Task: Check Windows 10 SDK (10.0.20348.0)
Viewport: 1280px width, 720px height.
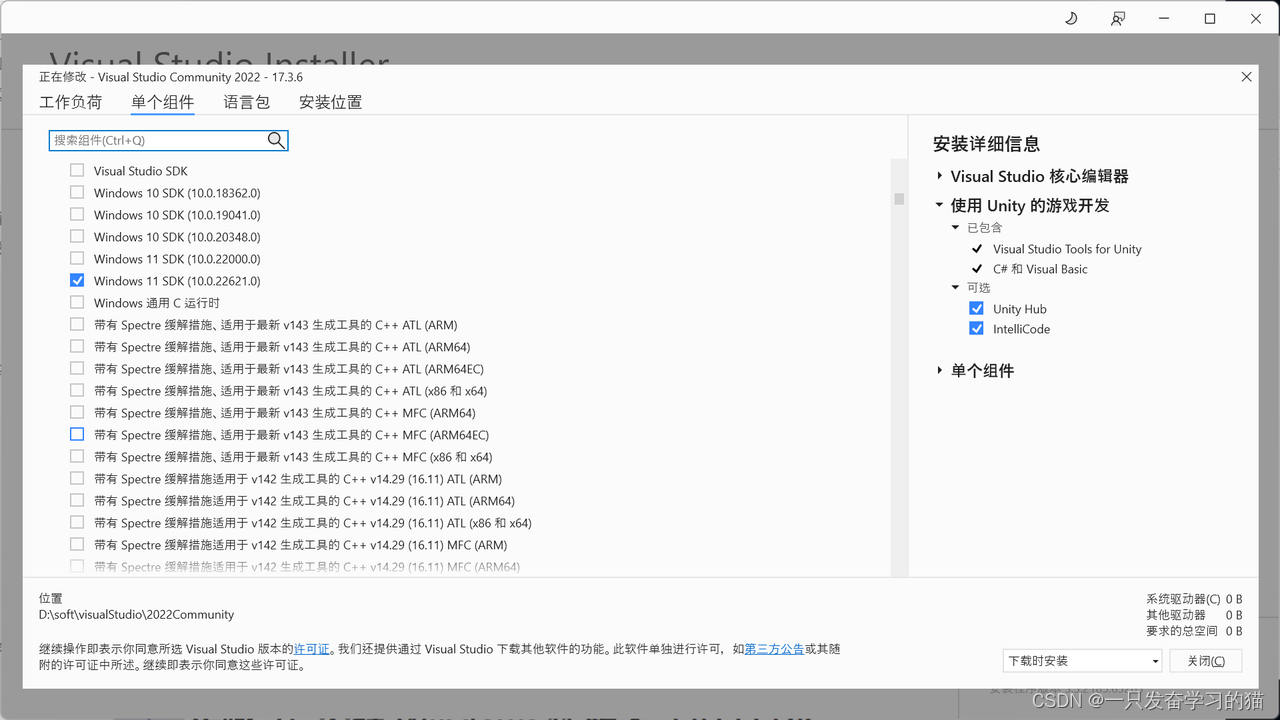Action: [x=77, y=236]
